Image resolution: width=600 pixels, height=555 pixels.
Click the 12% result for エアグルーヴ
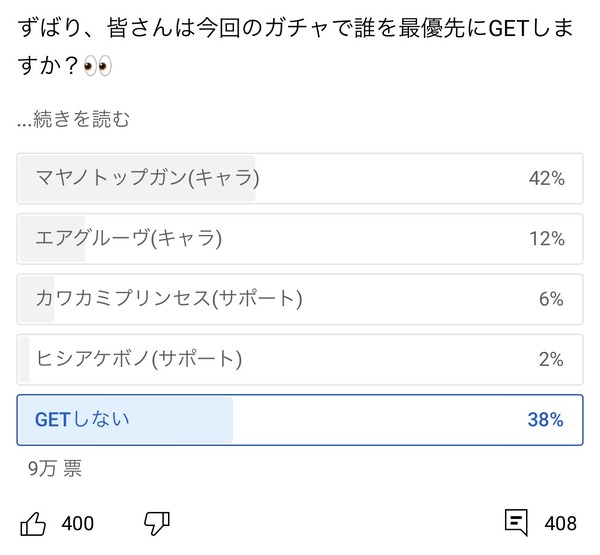pyautogui.click(x=547, y=239)
